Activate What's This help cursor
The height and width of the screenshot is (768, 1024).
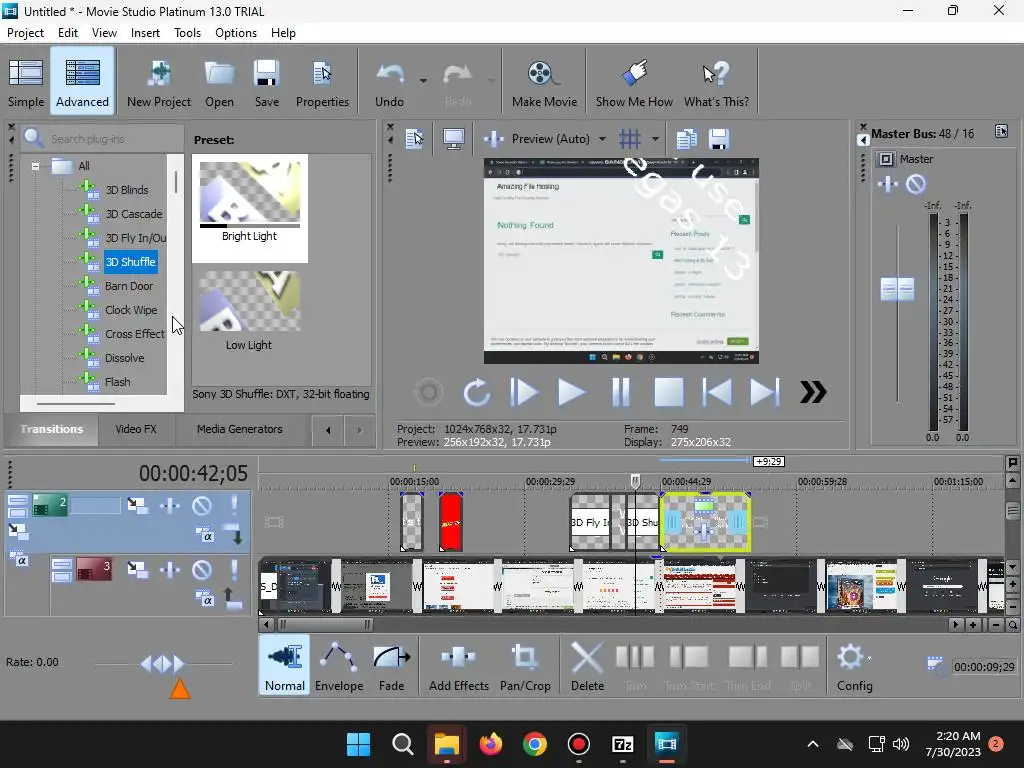tap(716, 82)
